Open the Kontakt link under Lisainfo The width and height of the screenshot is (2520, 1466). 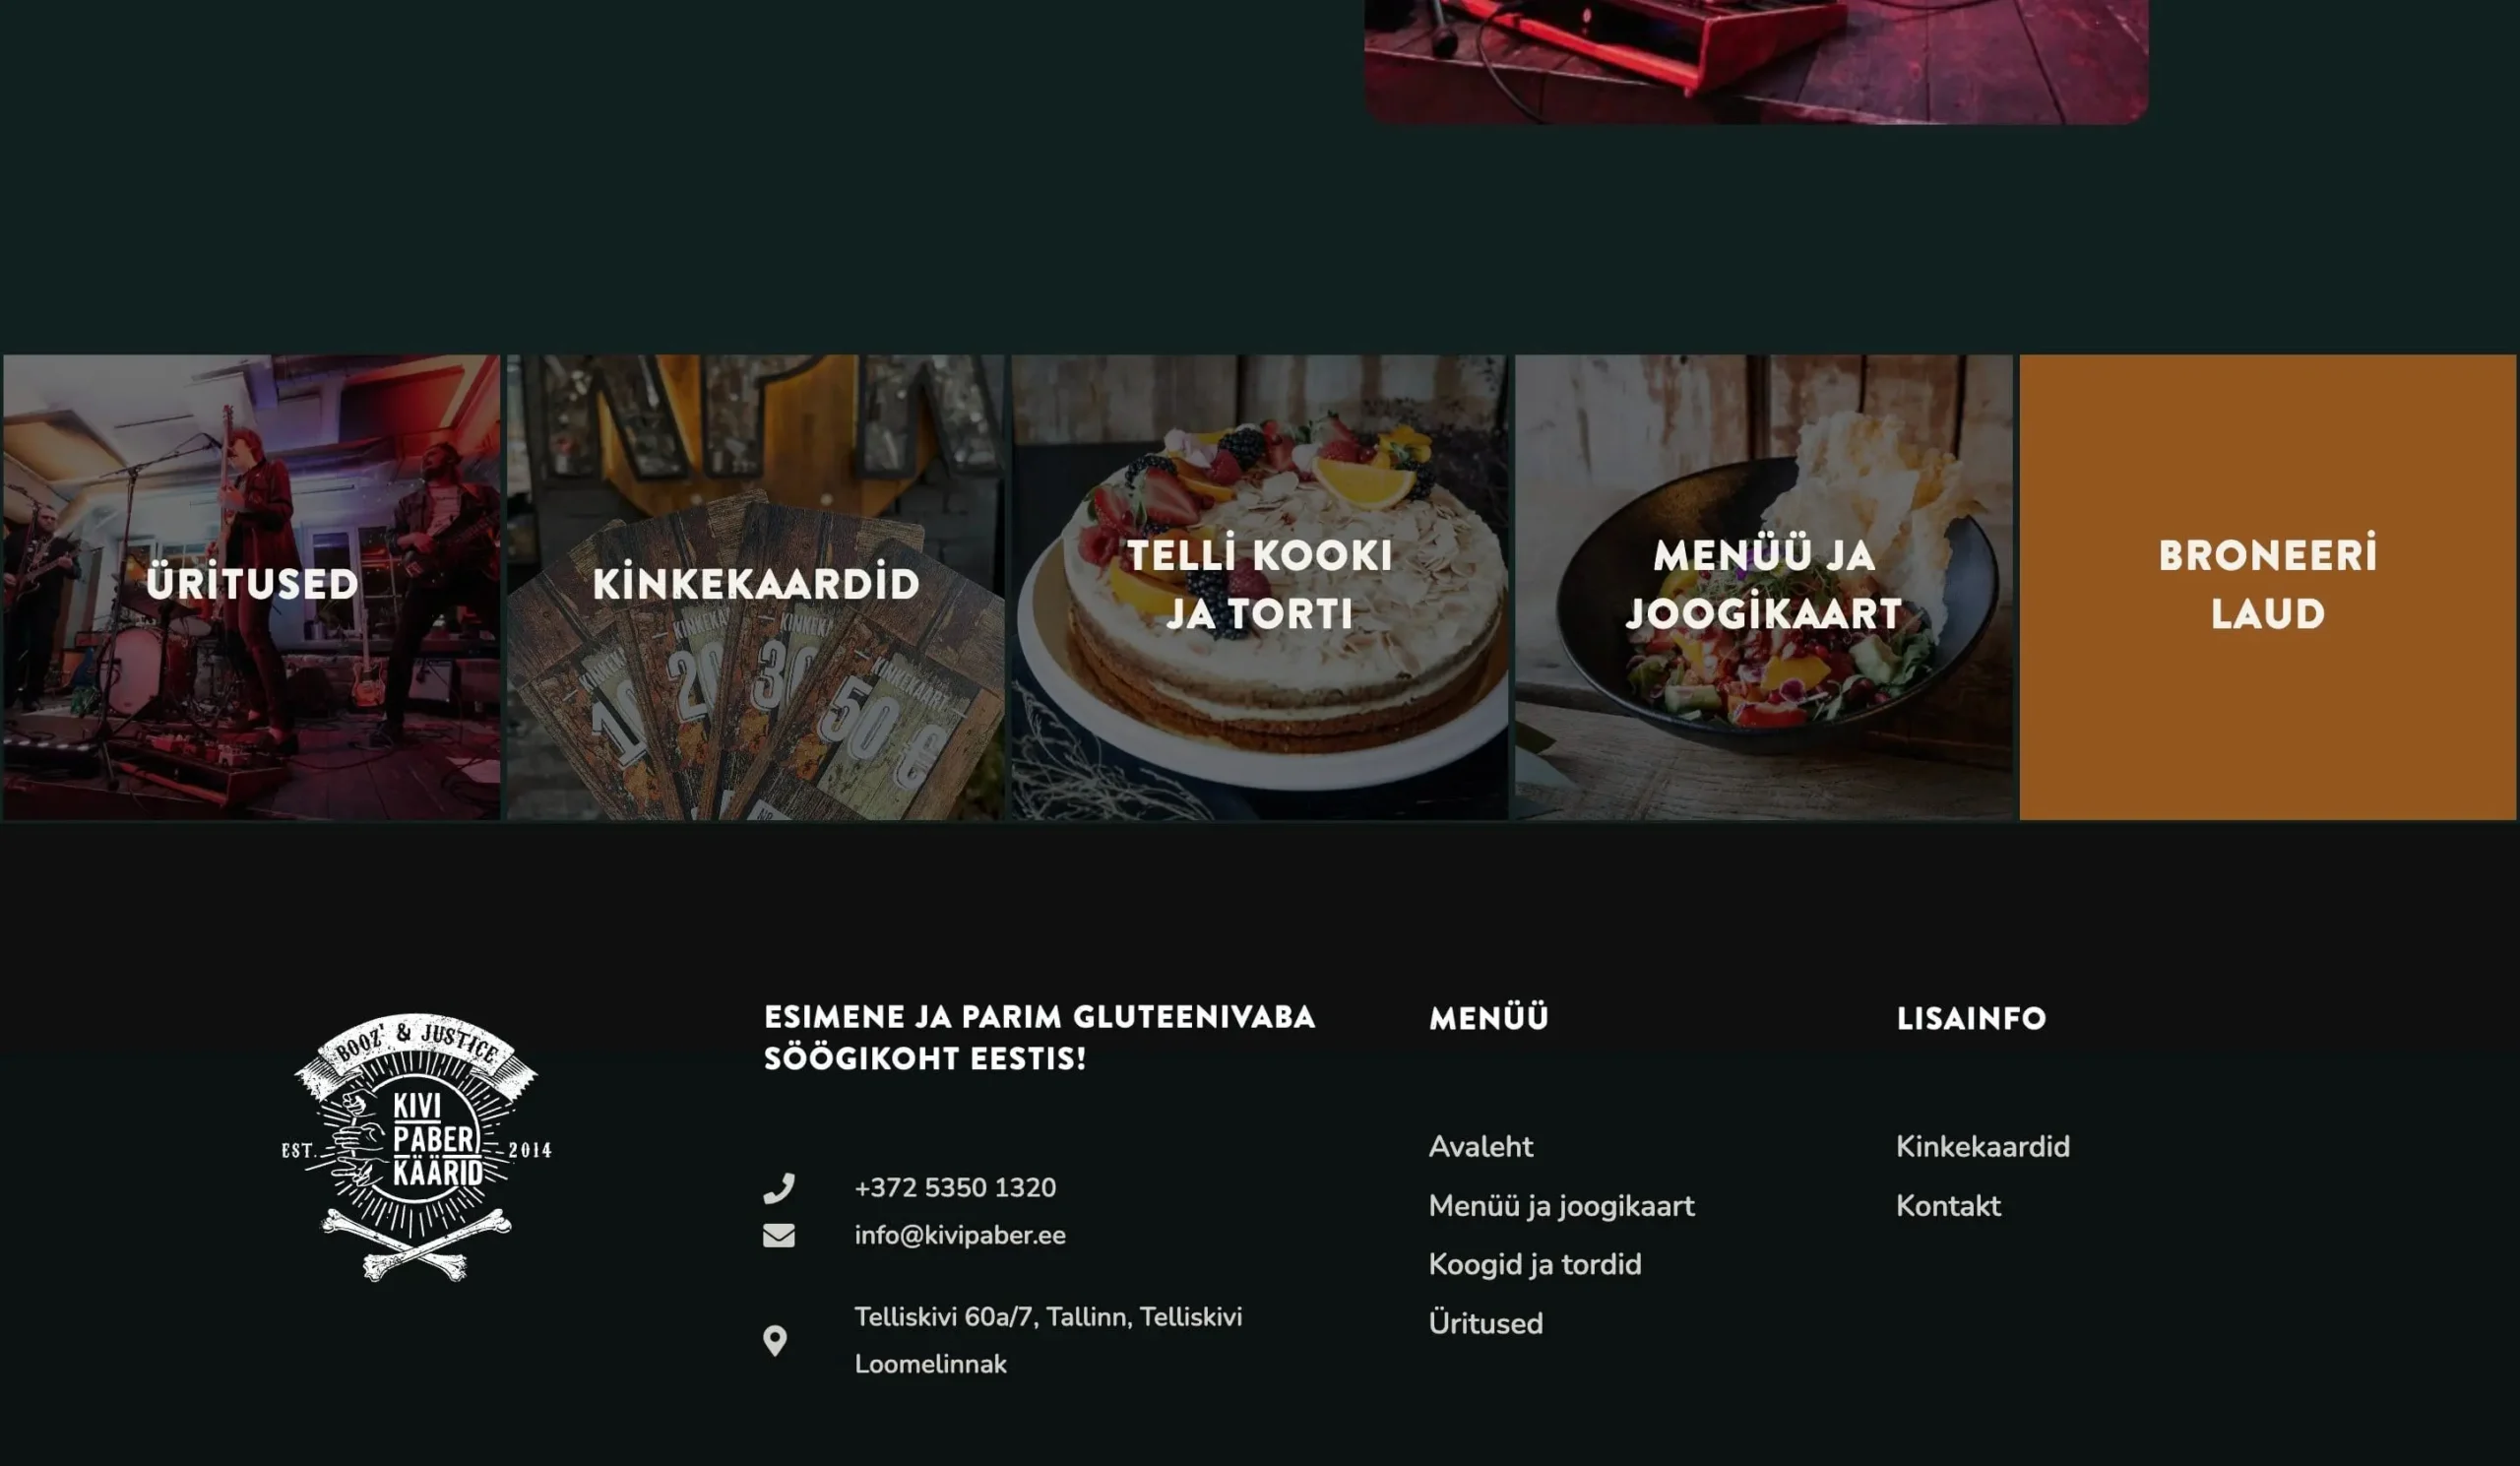(1949, 1206)
